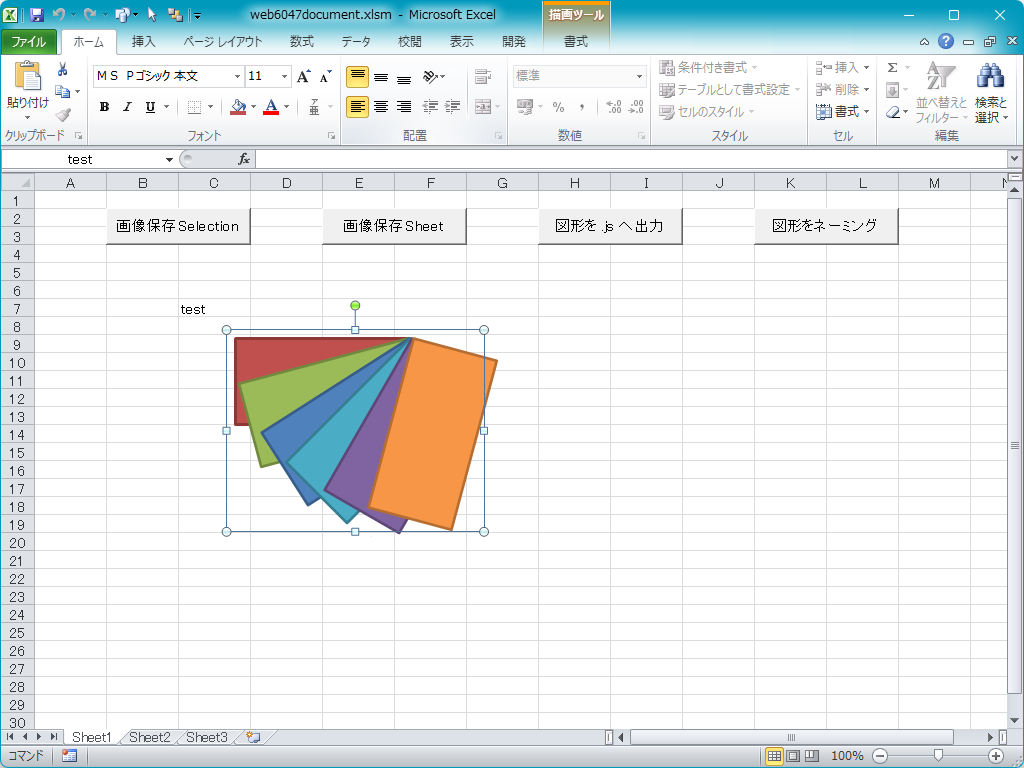The image size is (1024, 768).
Task: Click the Increase Font Size icon
Action: pos(304,76)
